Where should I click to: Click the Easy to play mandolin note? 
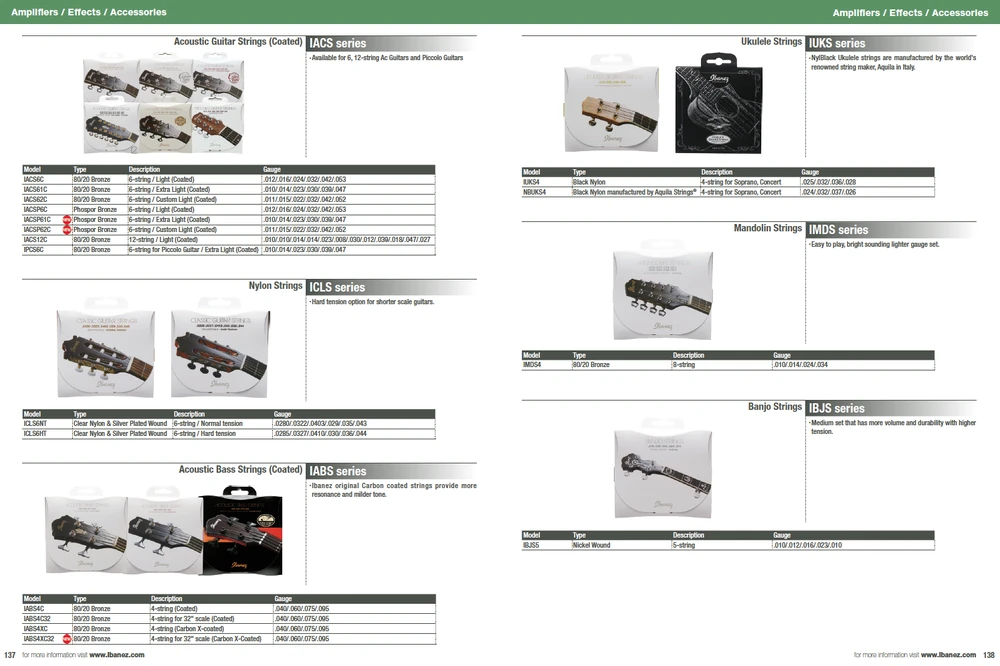874,244
